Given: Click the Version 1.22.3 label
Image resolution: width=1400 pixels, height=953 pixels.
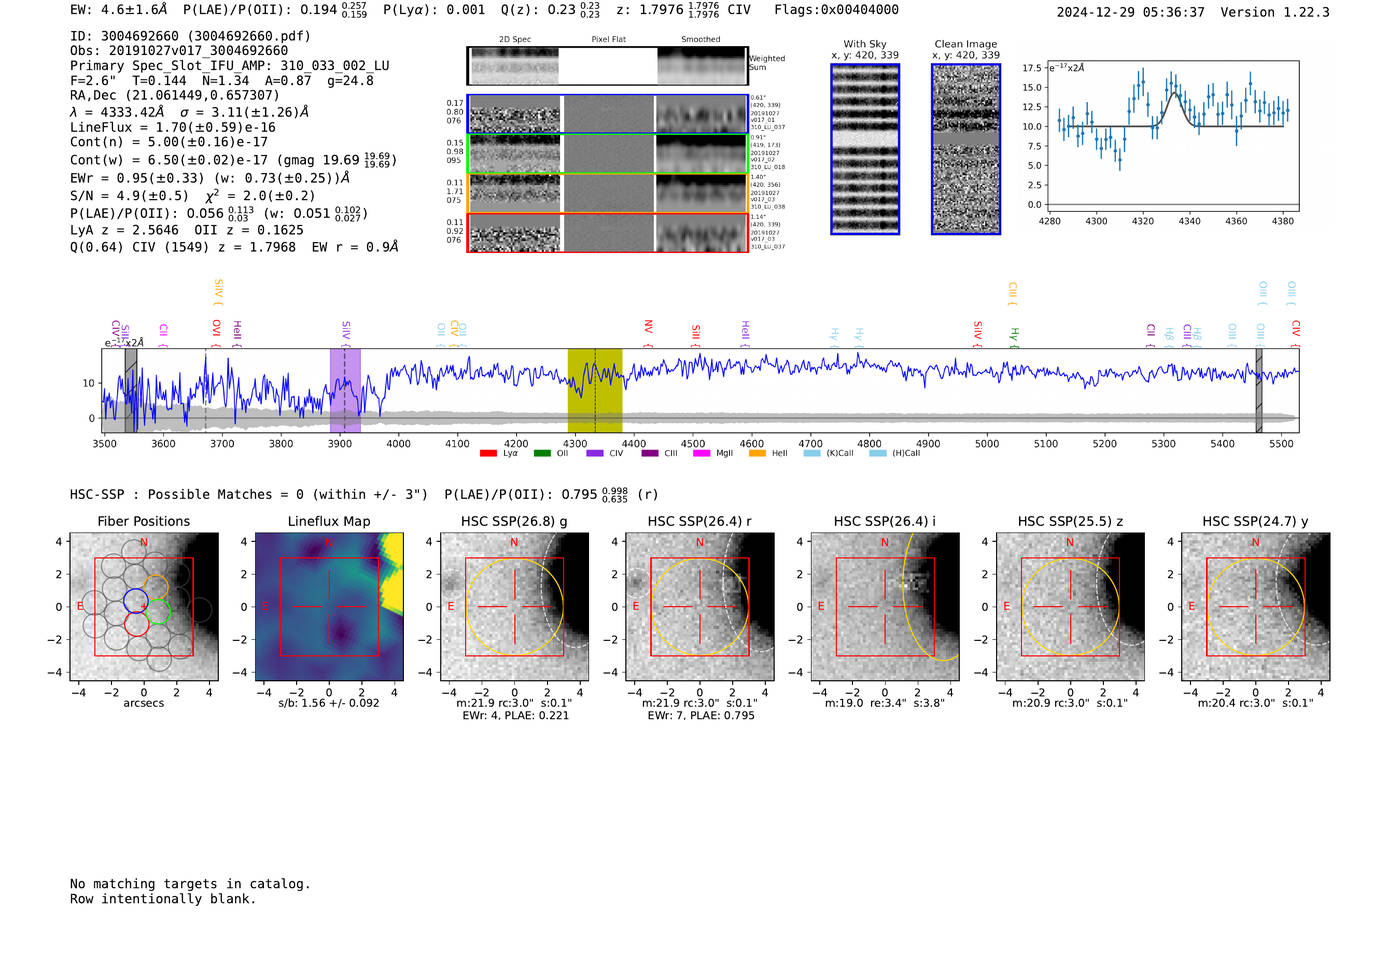Looking at the screenshot, I should [1275, 13].
